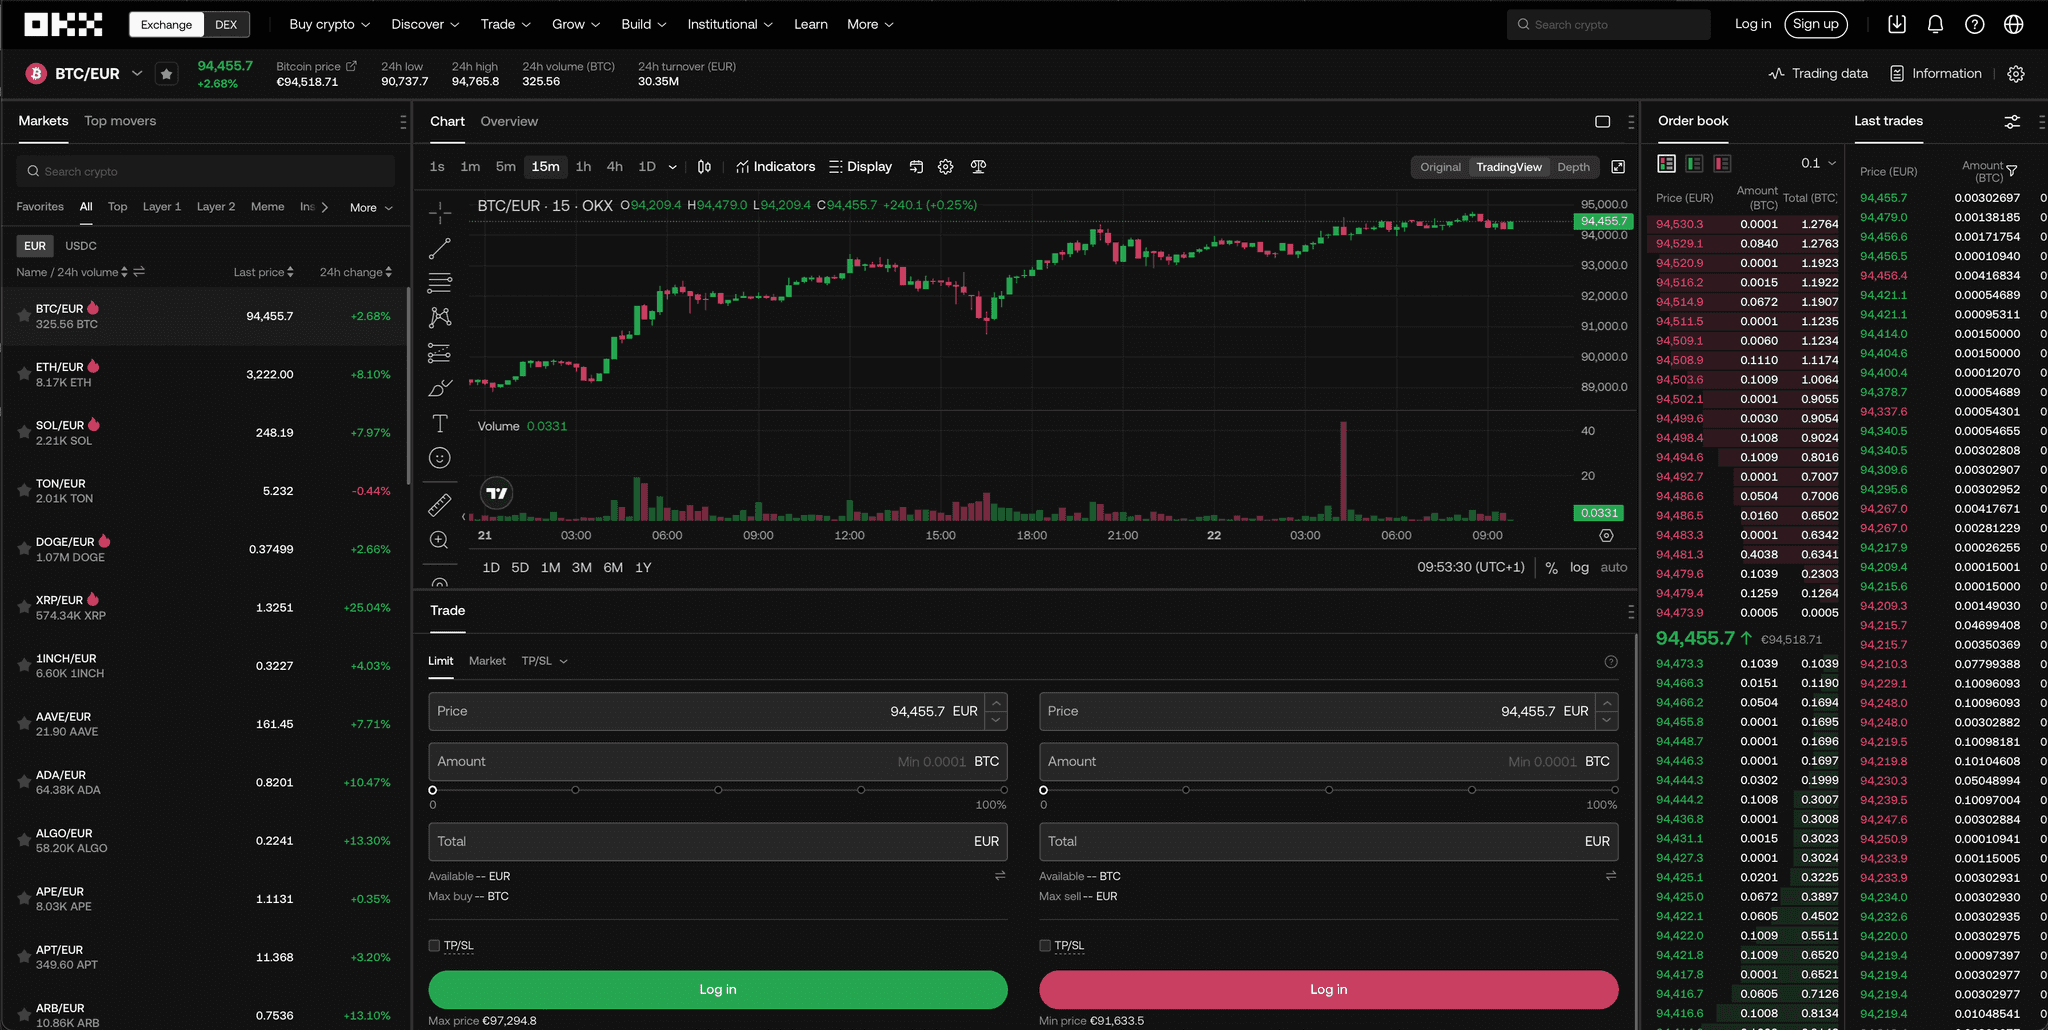2048x1030 pixels.
Task: Expand the More categories dropdown in Markets
Action: [x=371, y=207]
